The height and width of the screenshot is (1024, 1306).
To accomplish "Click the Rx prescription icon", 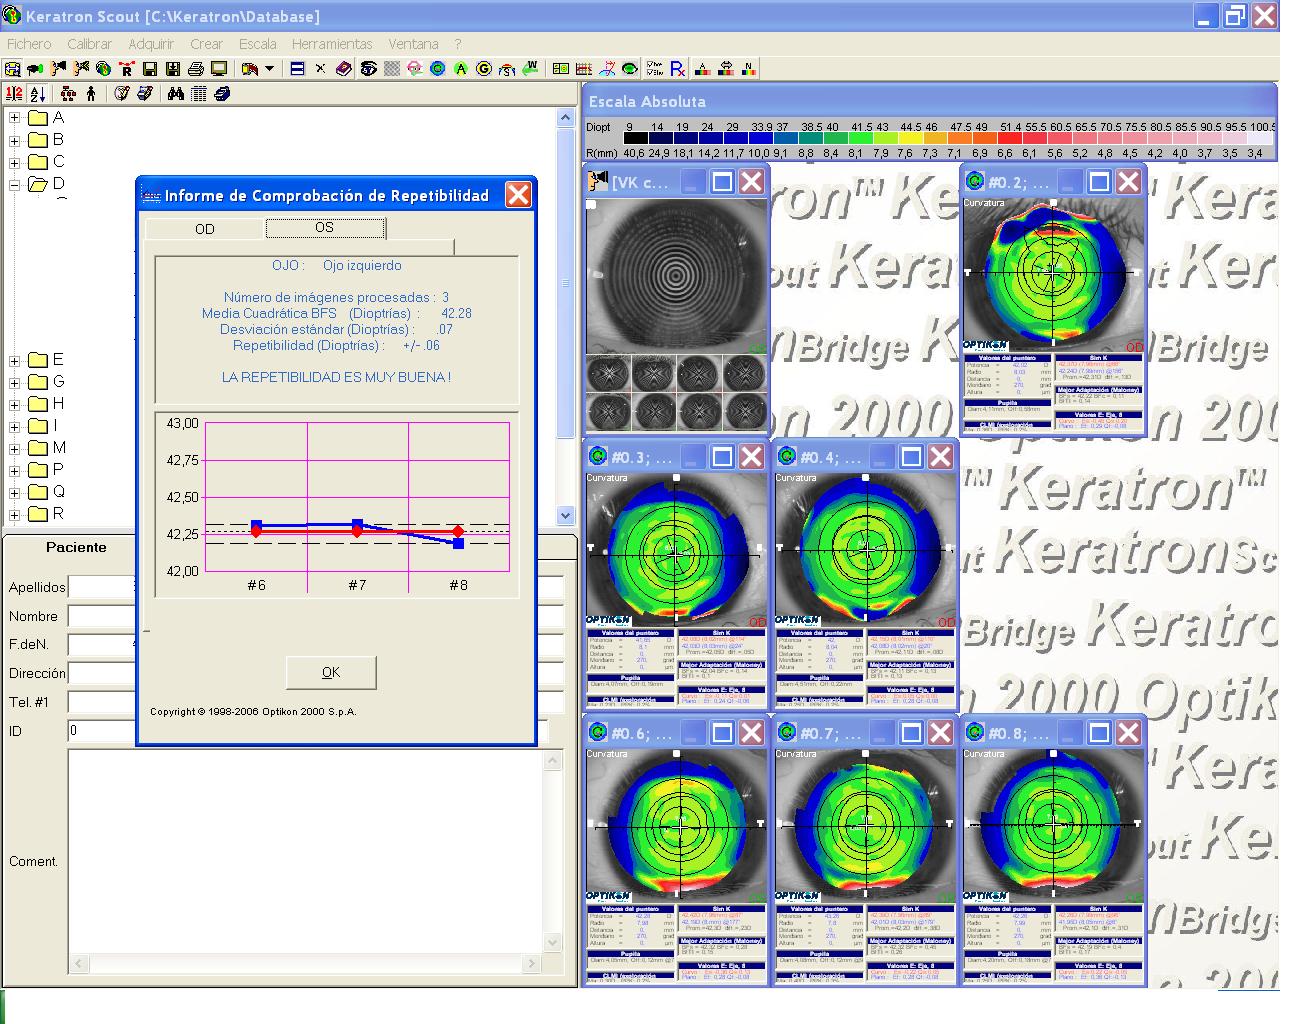I will (677, 69).
